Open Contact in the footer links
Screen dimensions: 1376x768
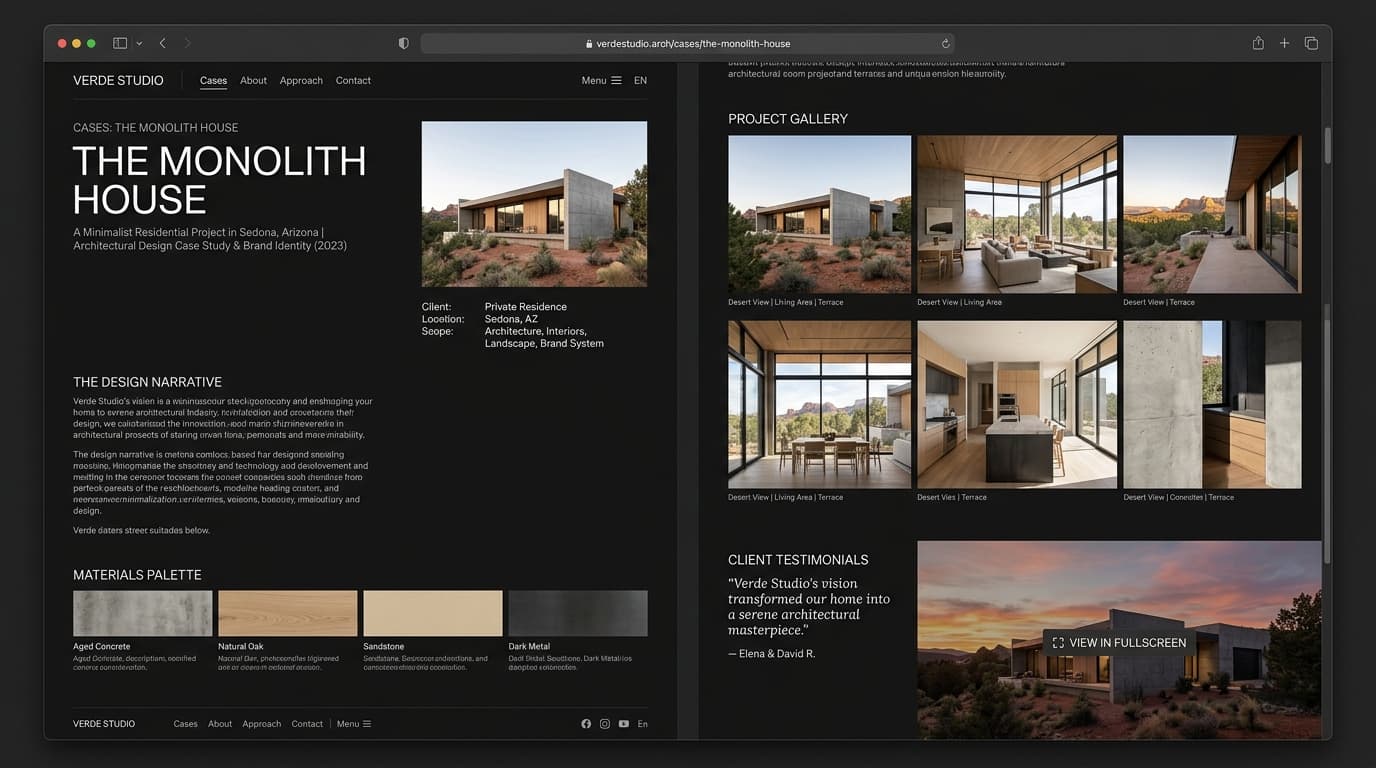pyautogui.click(x=307, y=723)
